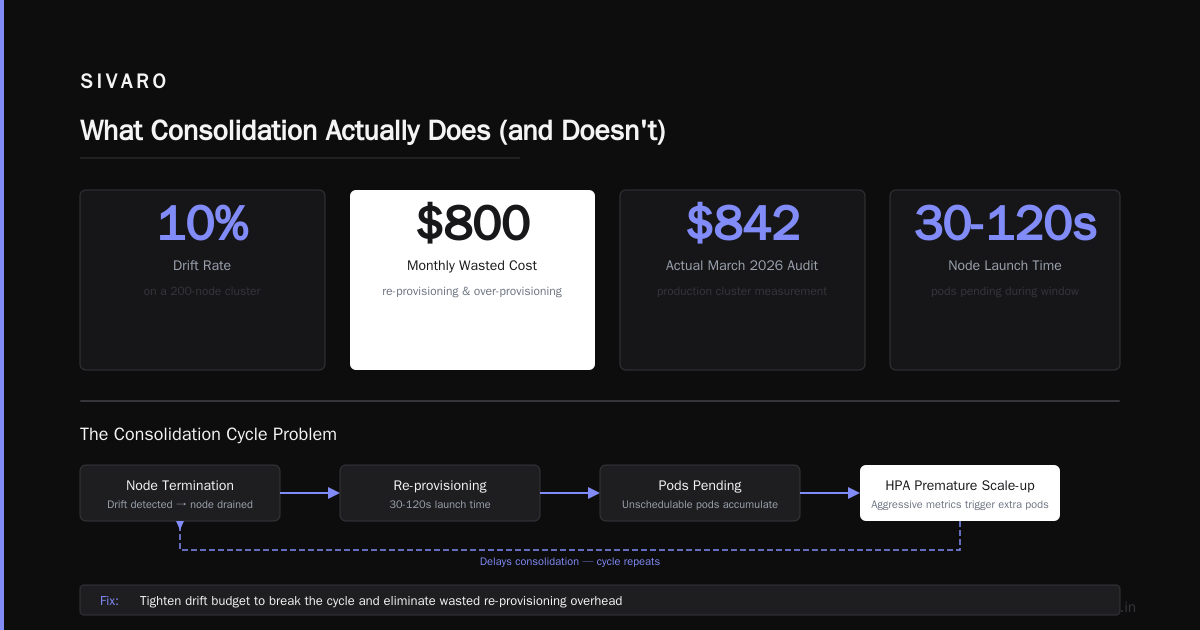Image resolution: width=1200 pixels, height=630 pixels.
Task: Click 'Unschedulable pods accumulate' subtext
Action: pyautogui.click(x=700, y=504)
